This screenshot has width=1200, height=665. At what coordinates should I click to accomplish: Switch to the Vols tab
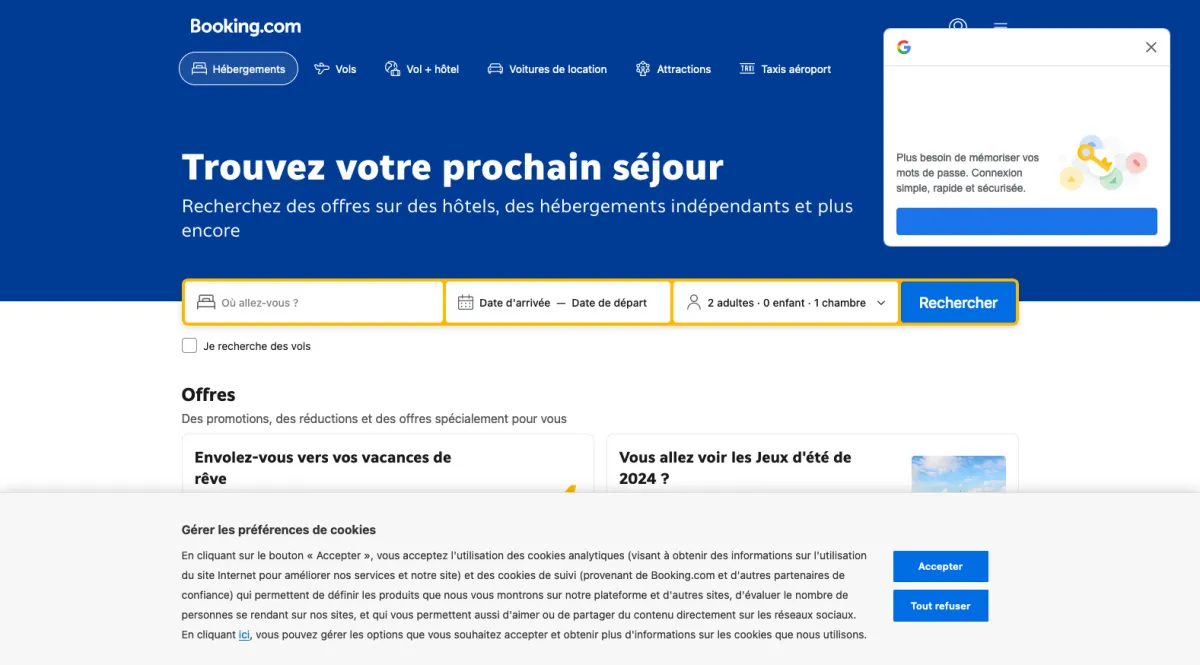[x=335, y=69]
